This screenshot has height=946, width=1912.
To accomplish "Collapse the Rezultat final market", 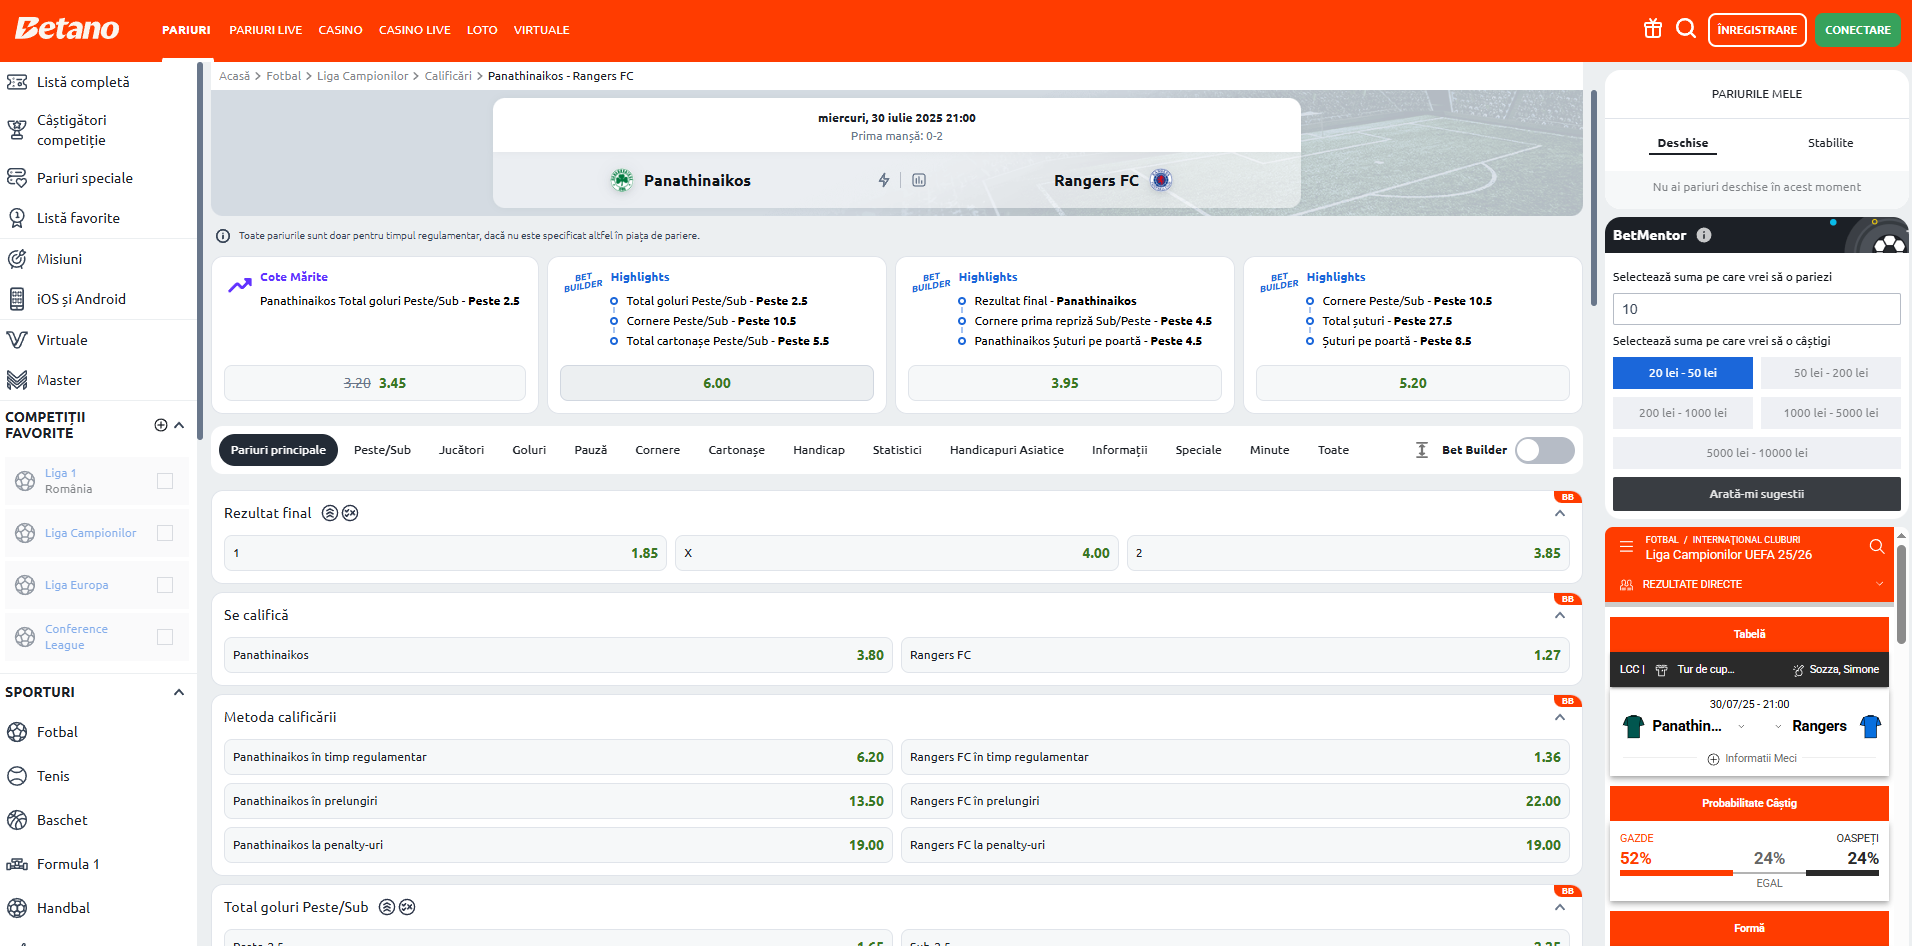I will click(x=1560, y=513).
